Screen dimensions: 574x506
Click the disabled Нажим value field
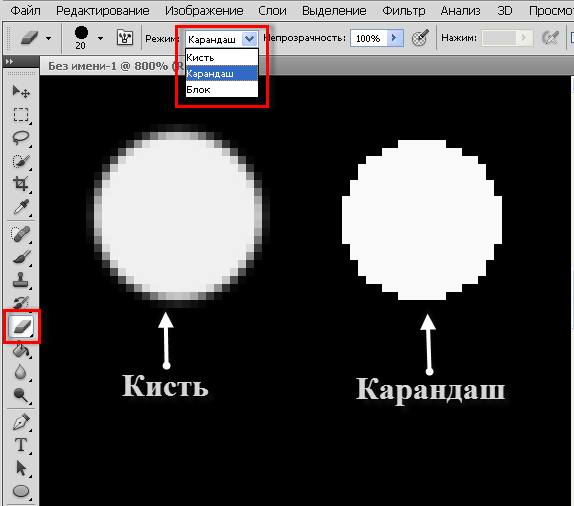[x=499, y=38]
